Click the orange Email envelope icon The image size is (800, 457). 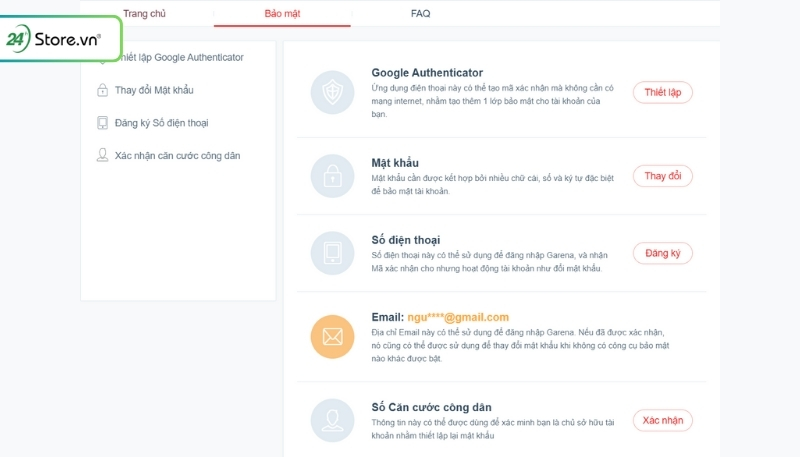[x=330, y=335]
